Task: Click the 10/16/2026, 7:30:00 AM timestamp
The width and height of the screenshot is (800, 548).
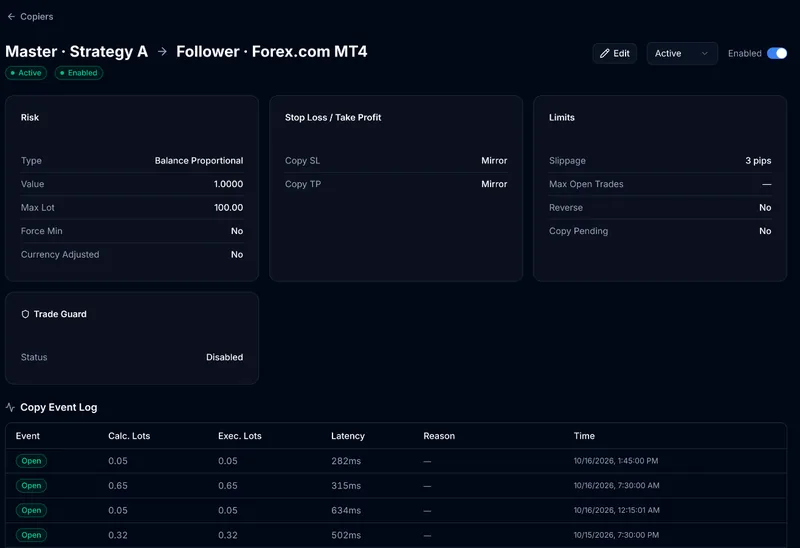Action: 616,485
